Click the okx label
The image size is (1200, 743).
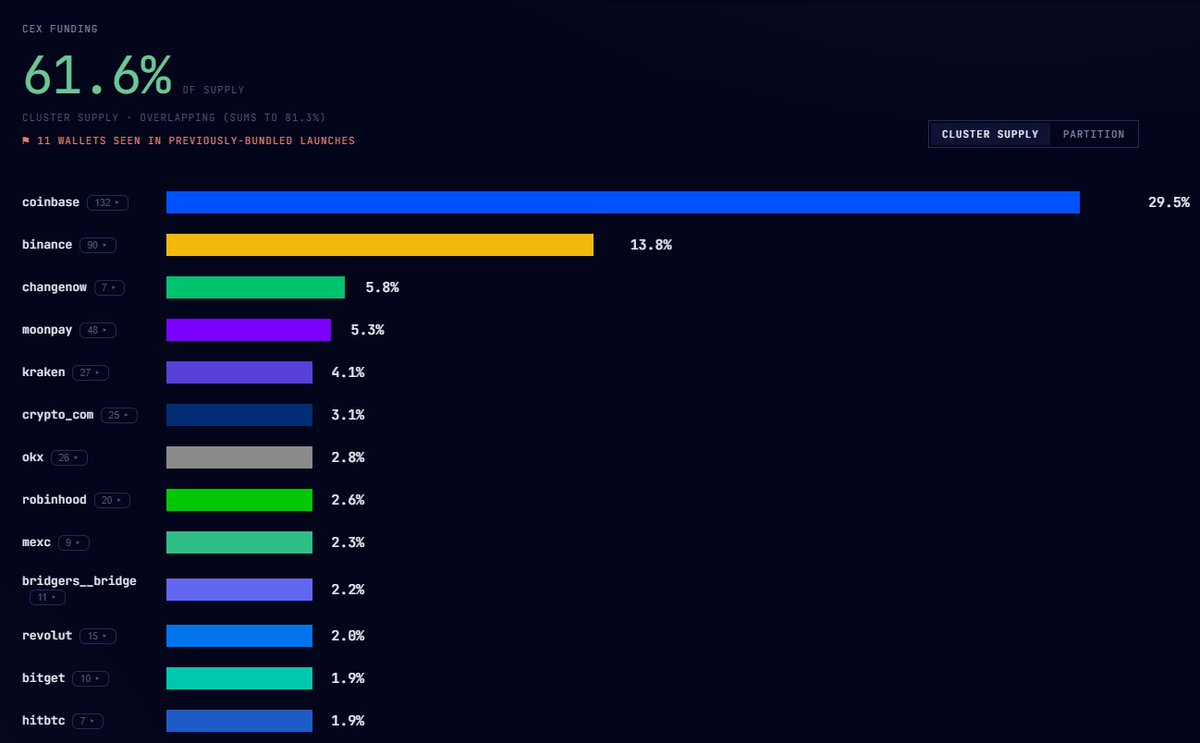(x=33, y=458)
